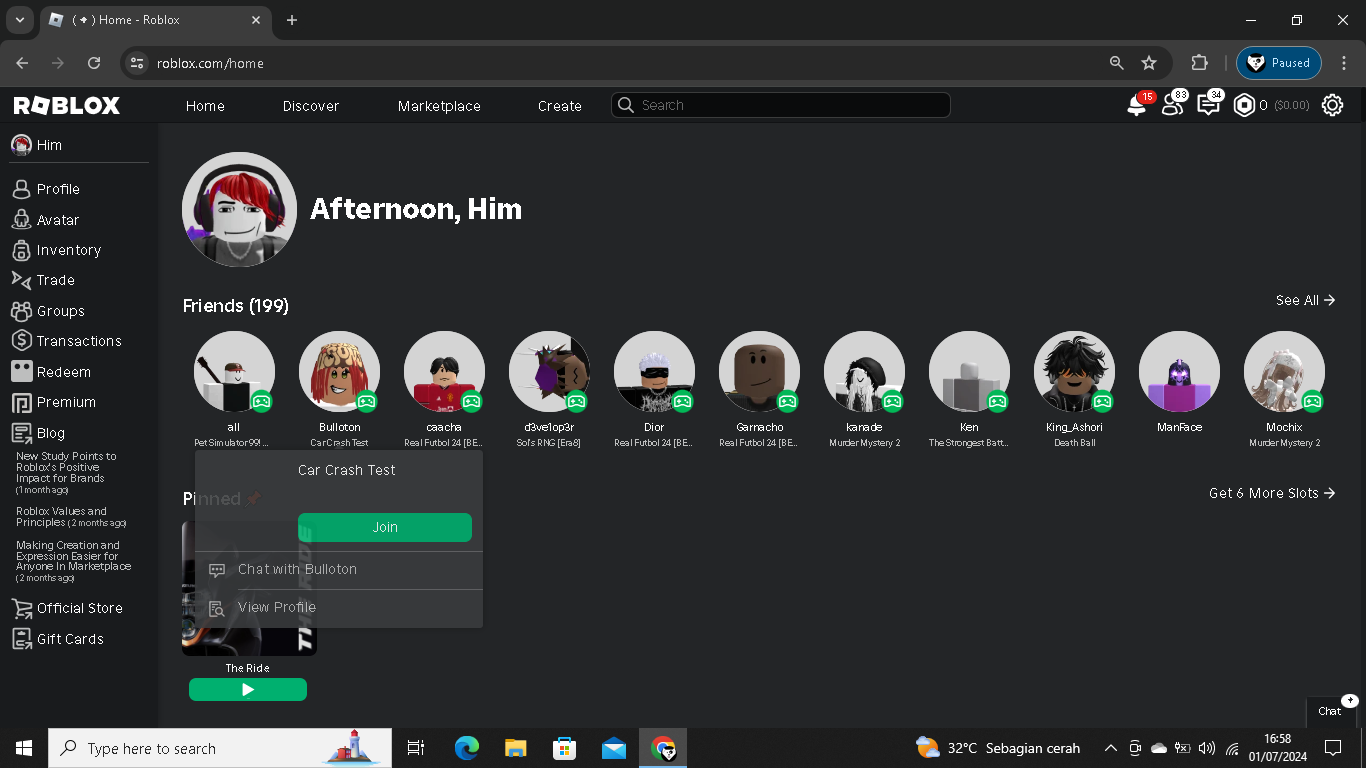Open friend Bulloton's avatar
The image size is (1366, 768).
coord(339,372)
